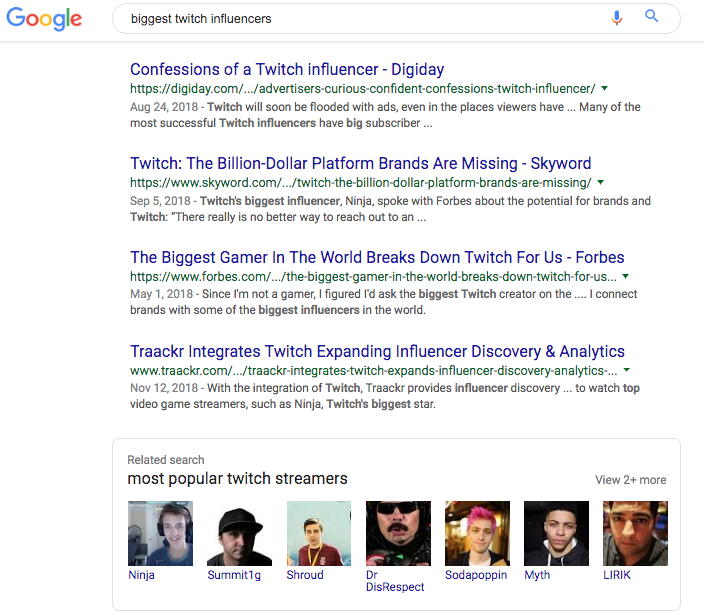
Task: Click the www.skyword.com green URL text
Action: [x=361, y=183]
